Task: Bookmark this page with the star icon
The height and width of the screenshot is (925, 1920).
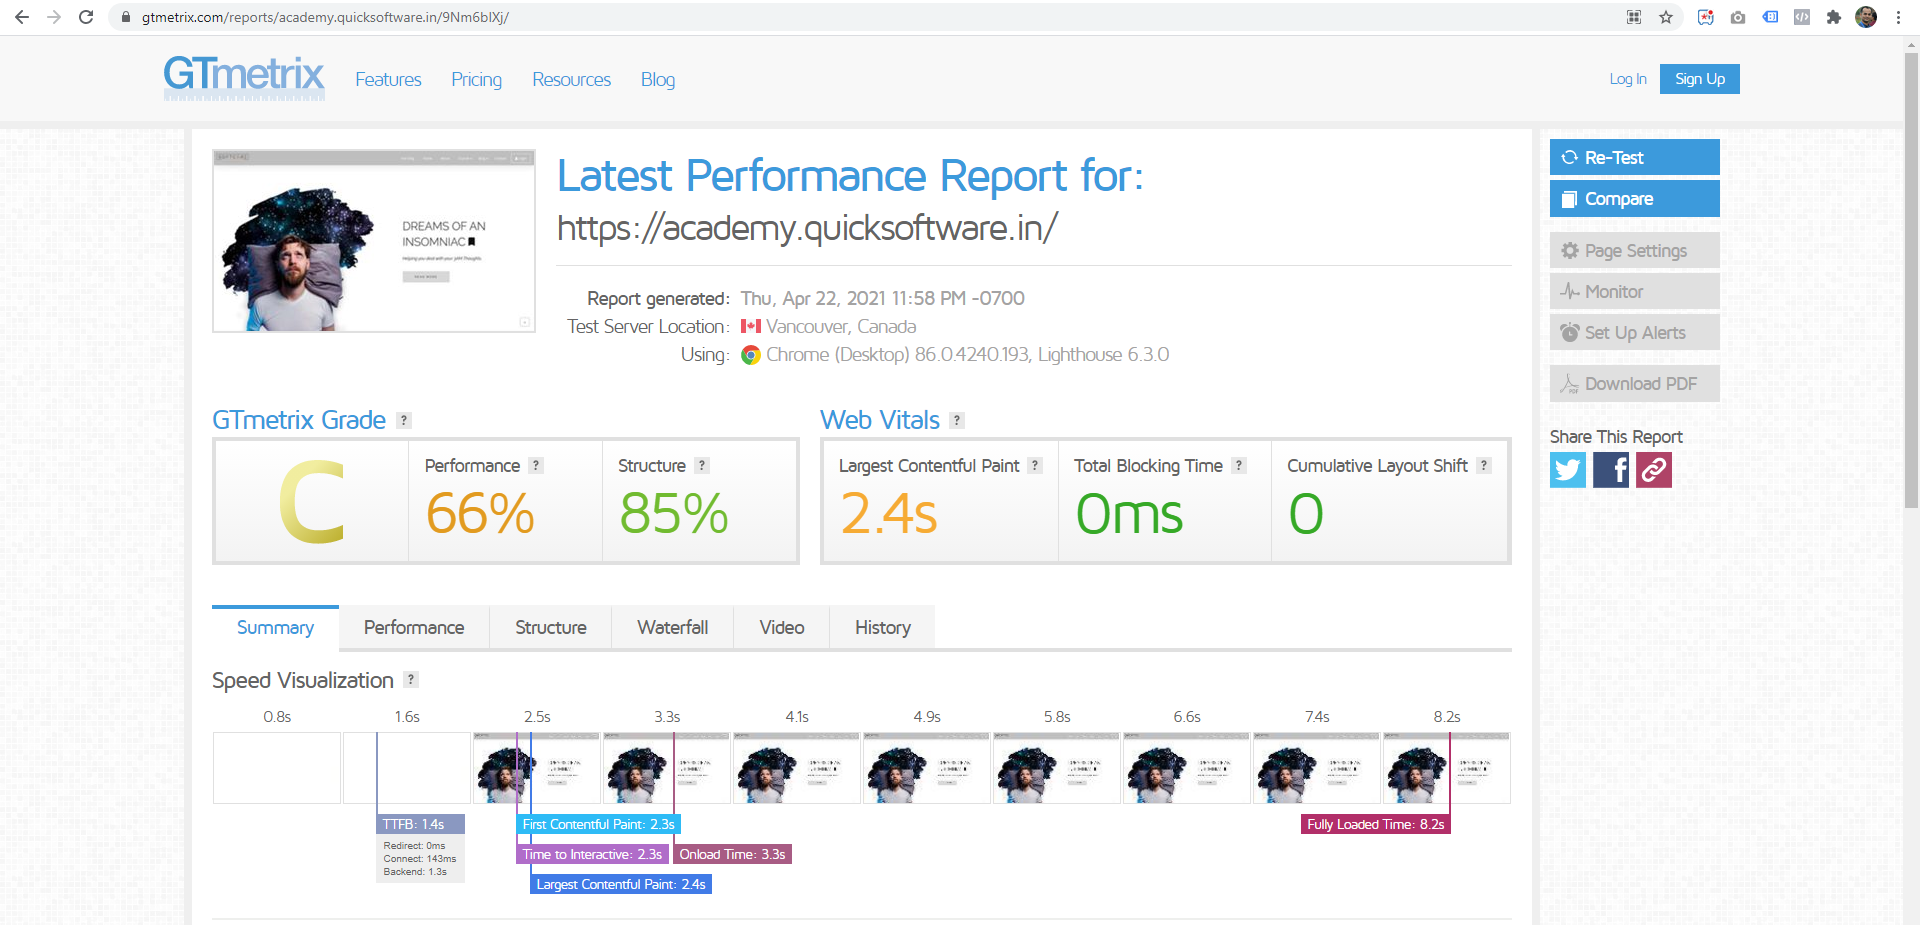Action: point(1666,17)
